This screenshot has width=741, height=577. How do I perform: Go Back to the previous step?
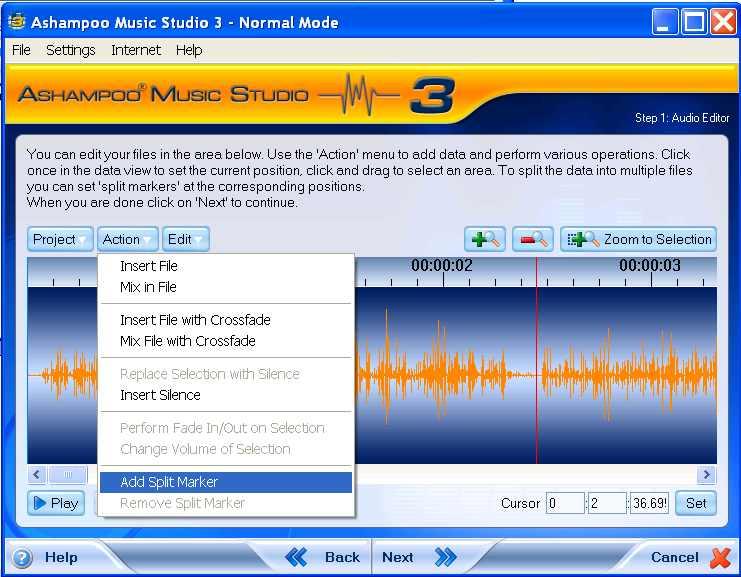322,557
